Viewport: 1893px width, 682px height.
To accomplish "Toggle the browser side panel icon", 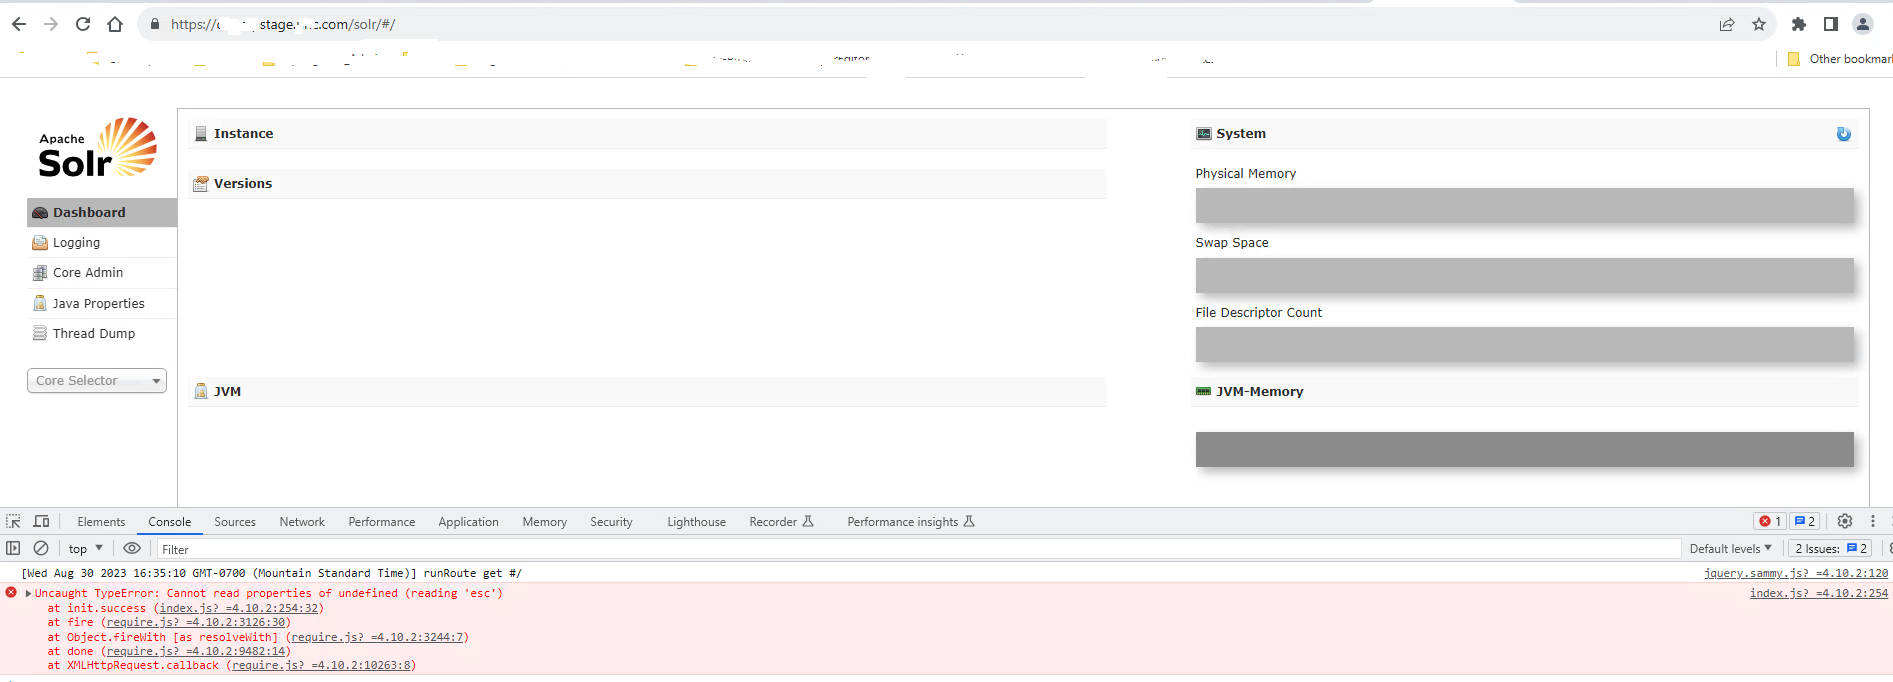I will pyautogui.click(x=1831, y=24).
